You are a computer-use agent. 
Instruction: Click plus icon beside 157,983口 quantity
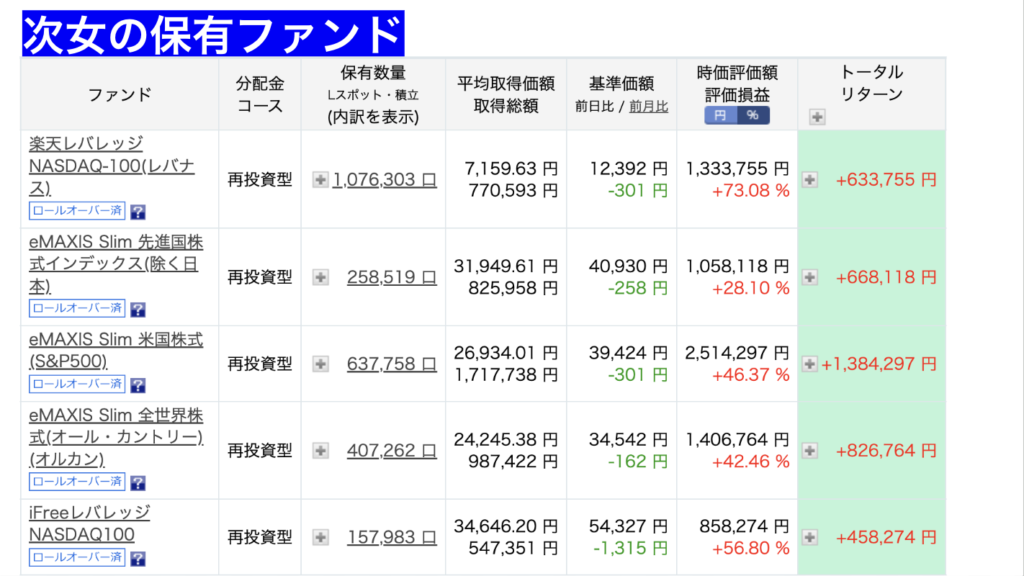click(x=320, y=537)
